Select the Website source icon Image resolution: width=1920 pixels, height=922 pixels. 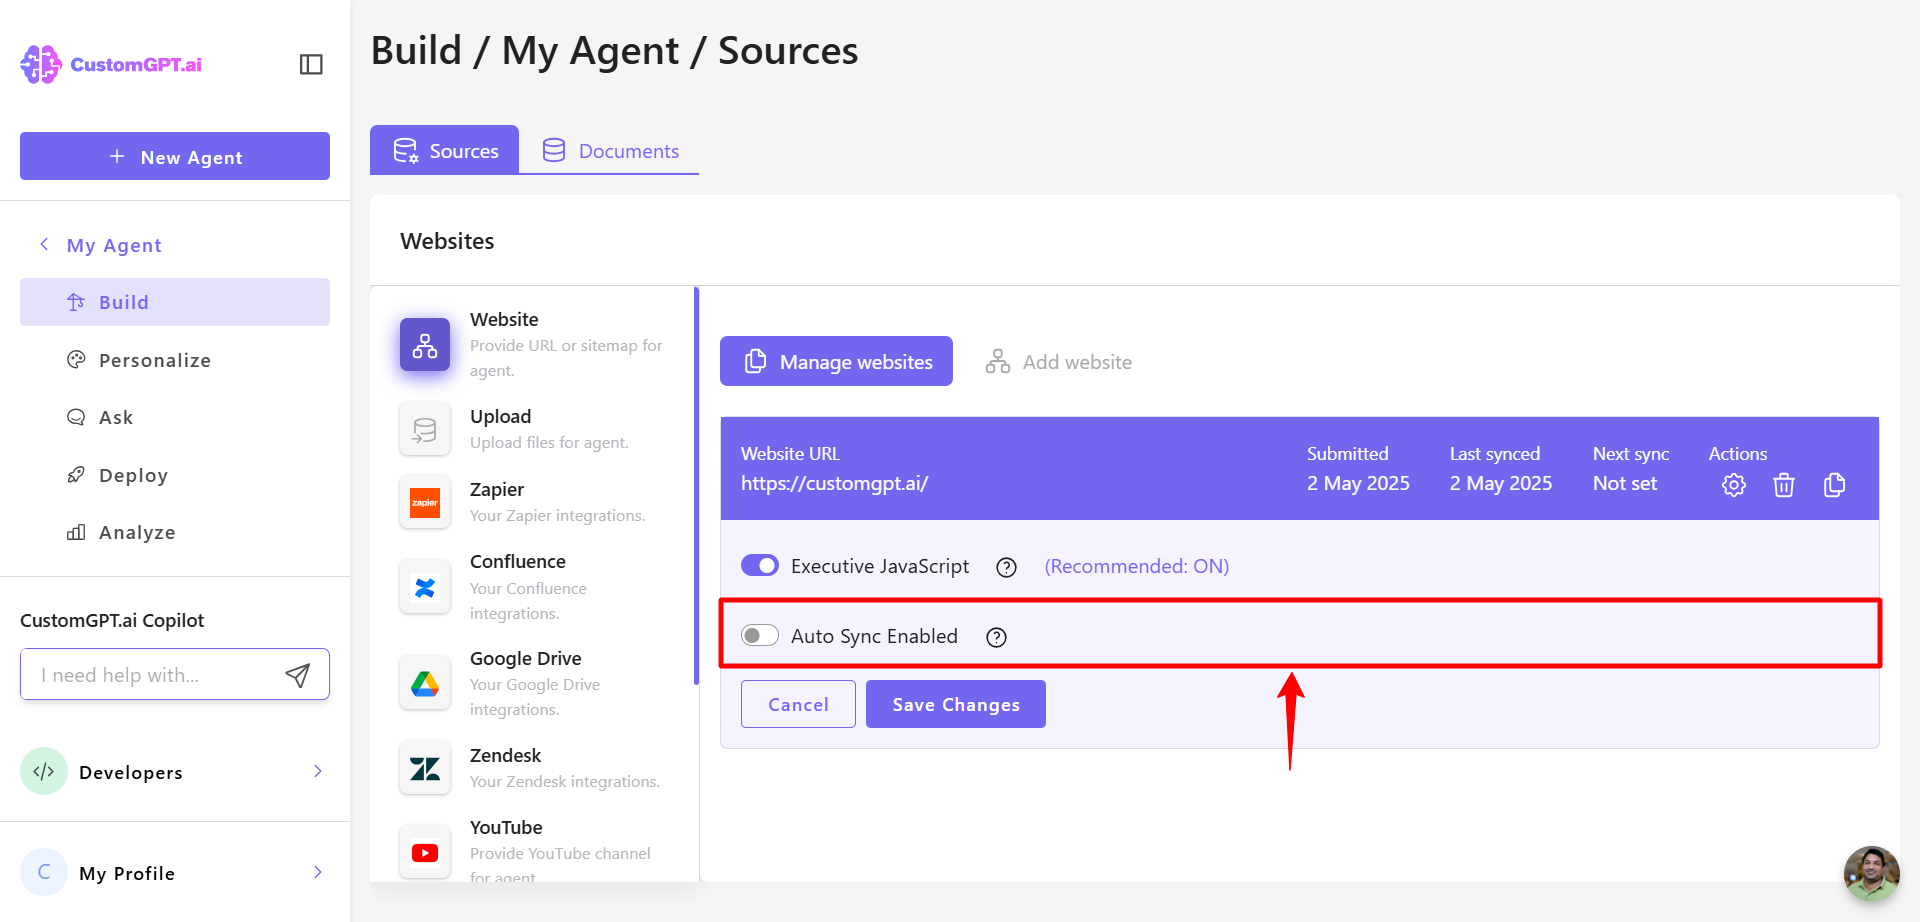[x=425, y=345]
